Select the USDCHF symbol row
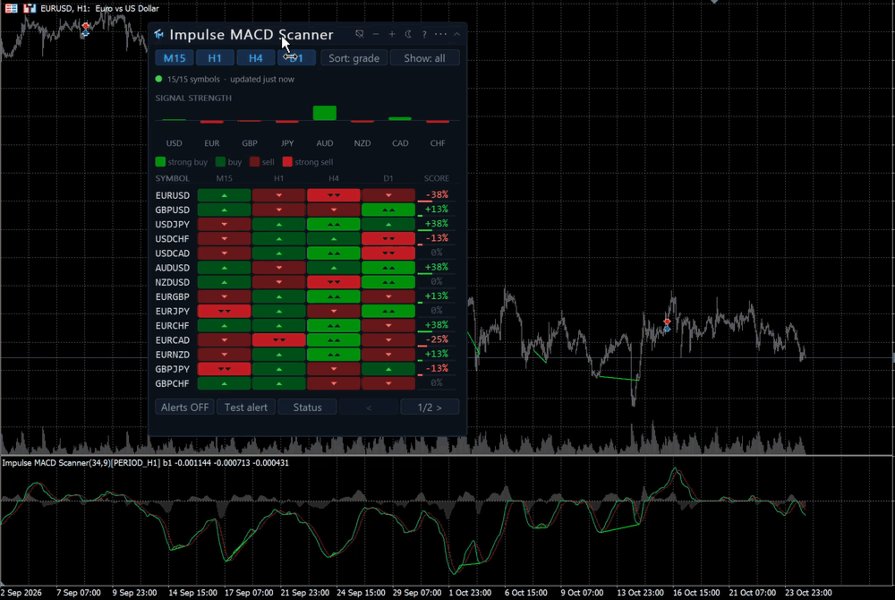The height and width of the screenshot is (600, 895). 305,239
